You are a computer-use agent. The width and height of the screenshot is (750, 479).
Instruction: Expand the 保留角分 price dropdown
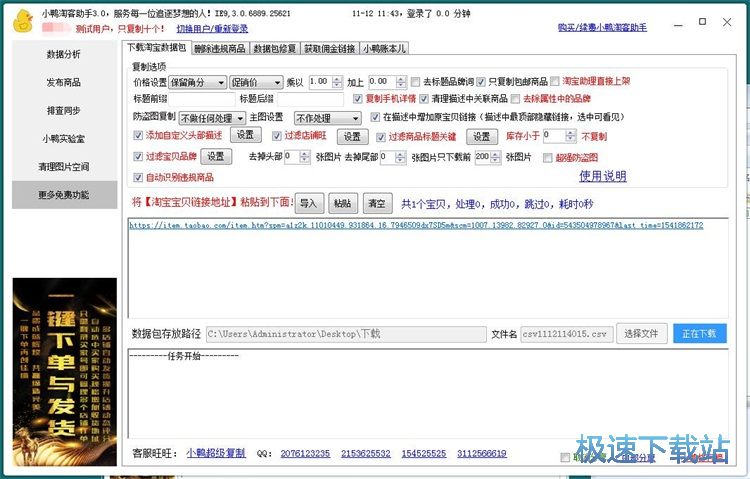click(198, 83)
